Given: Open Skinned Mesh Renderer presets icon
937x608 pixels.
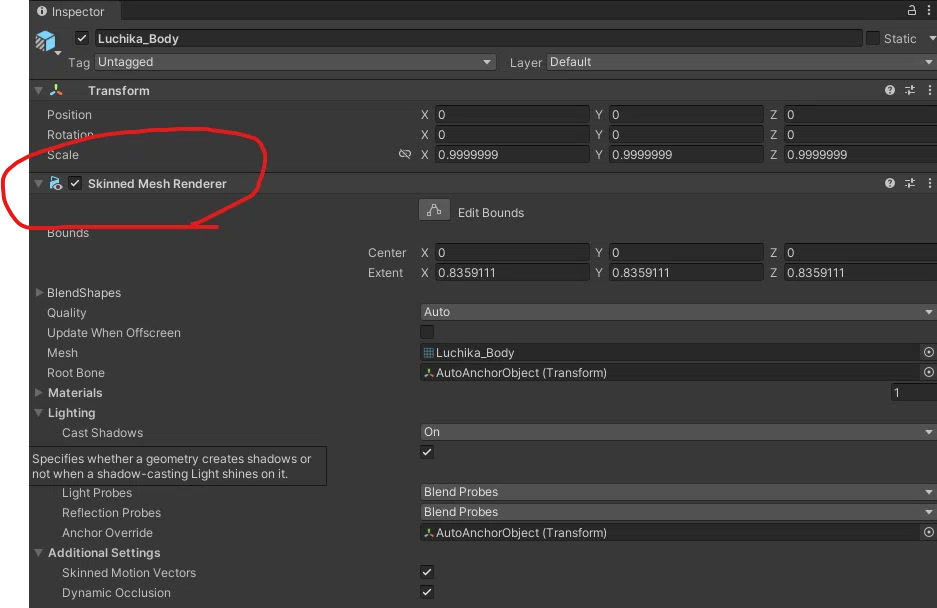Looking at the screenshot, I should pos(910,183).
